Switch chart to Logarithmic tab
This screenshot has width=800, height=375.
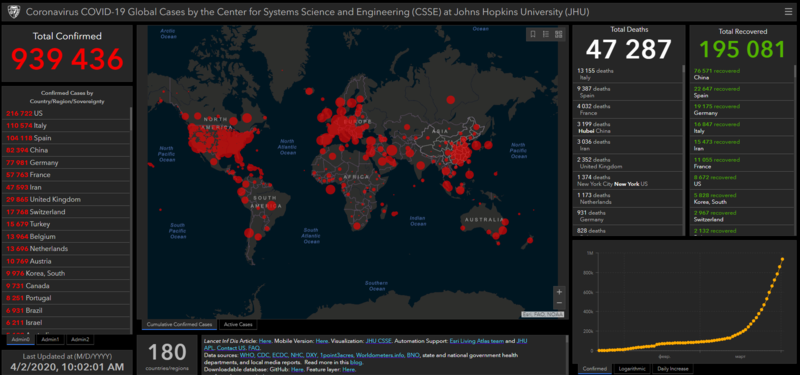632,369
